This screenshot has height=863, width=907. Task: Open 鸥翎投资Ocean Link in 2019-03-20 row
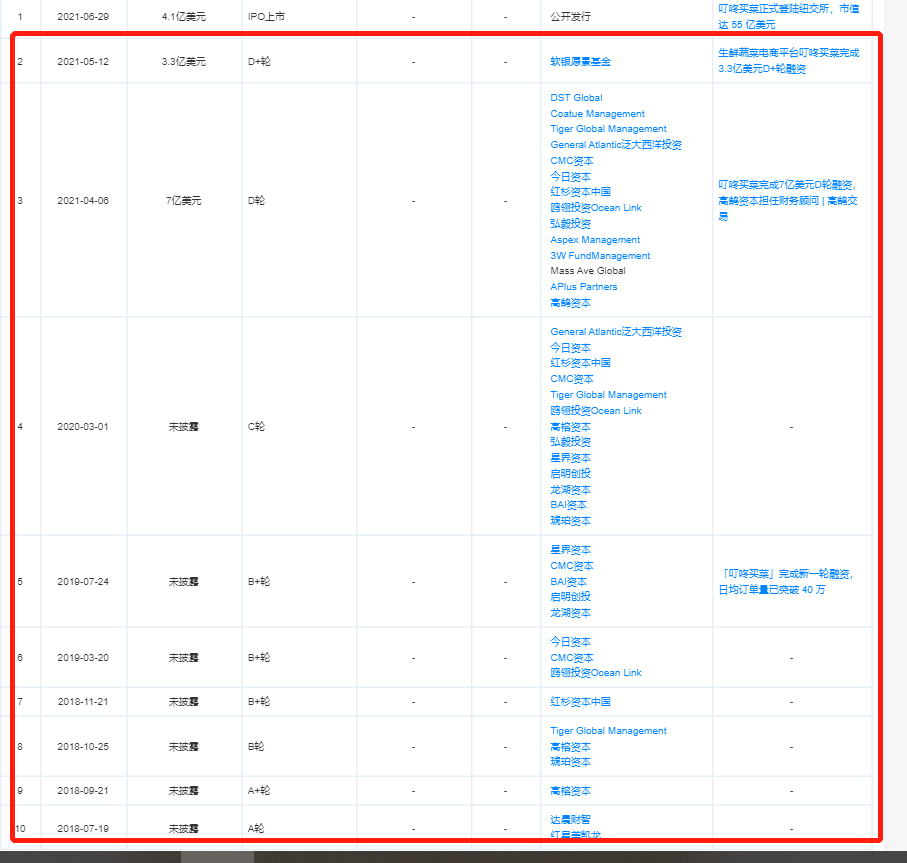pyautogui.click(x=596, y=673)
